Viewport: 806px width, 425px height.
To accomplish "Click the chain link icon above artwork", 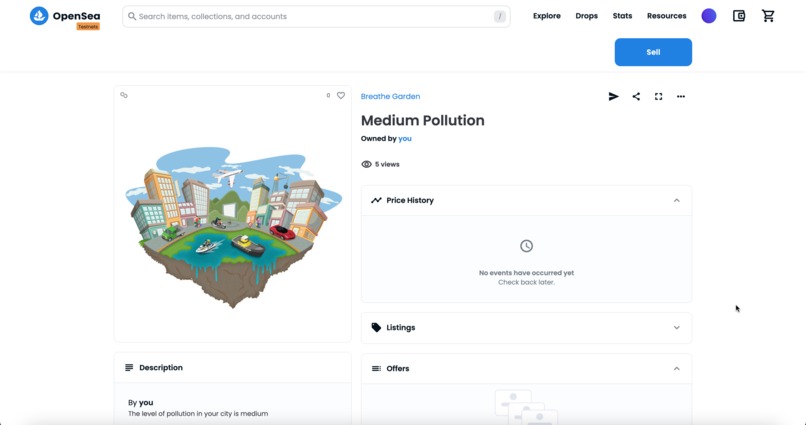I will [124, 95].
